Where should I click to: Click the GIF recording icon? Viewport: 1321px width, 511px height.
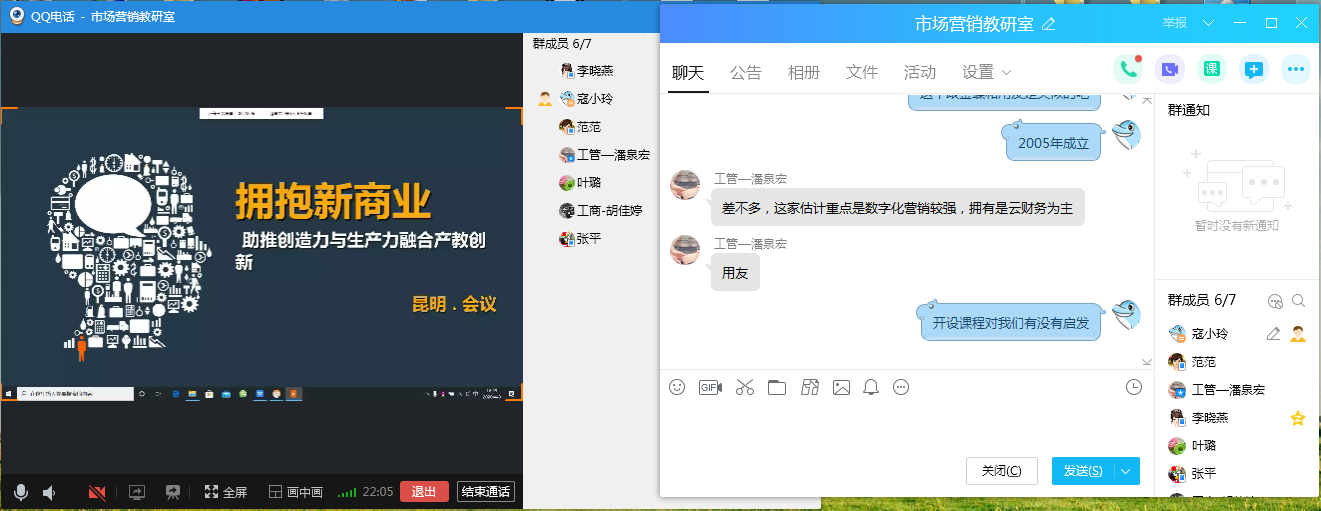click(x=710, y=387)
